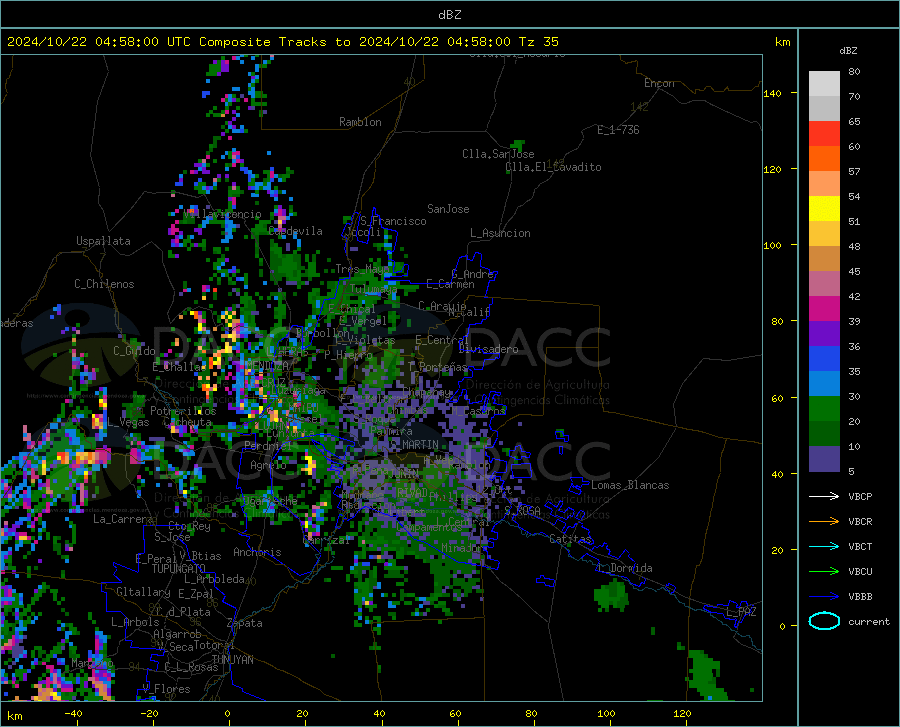Click the 'Tz 35' header value
This screenshot has height=727, width=900.
tap(538, 42)
